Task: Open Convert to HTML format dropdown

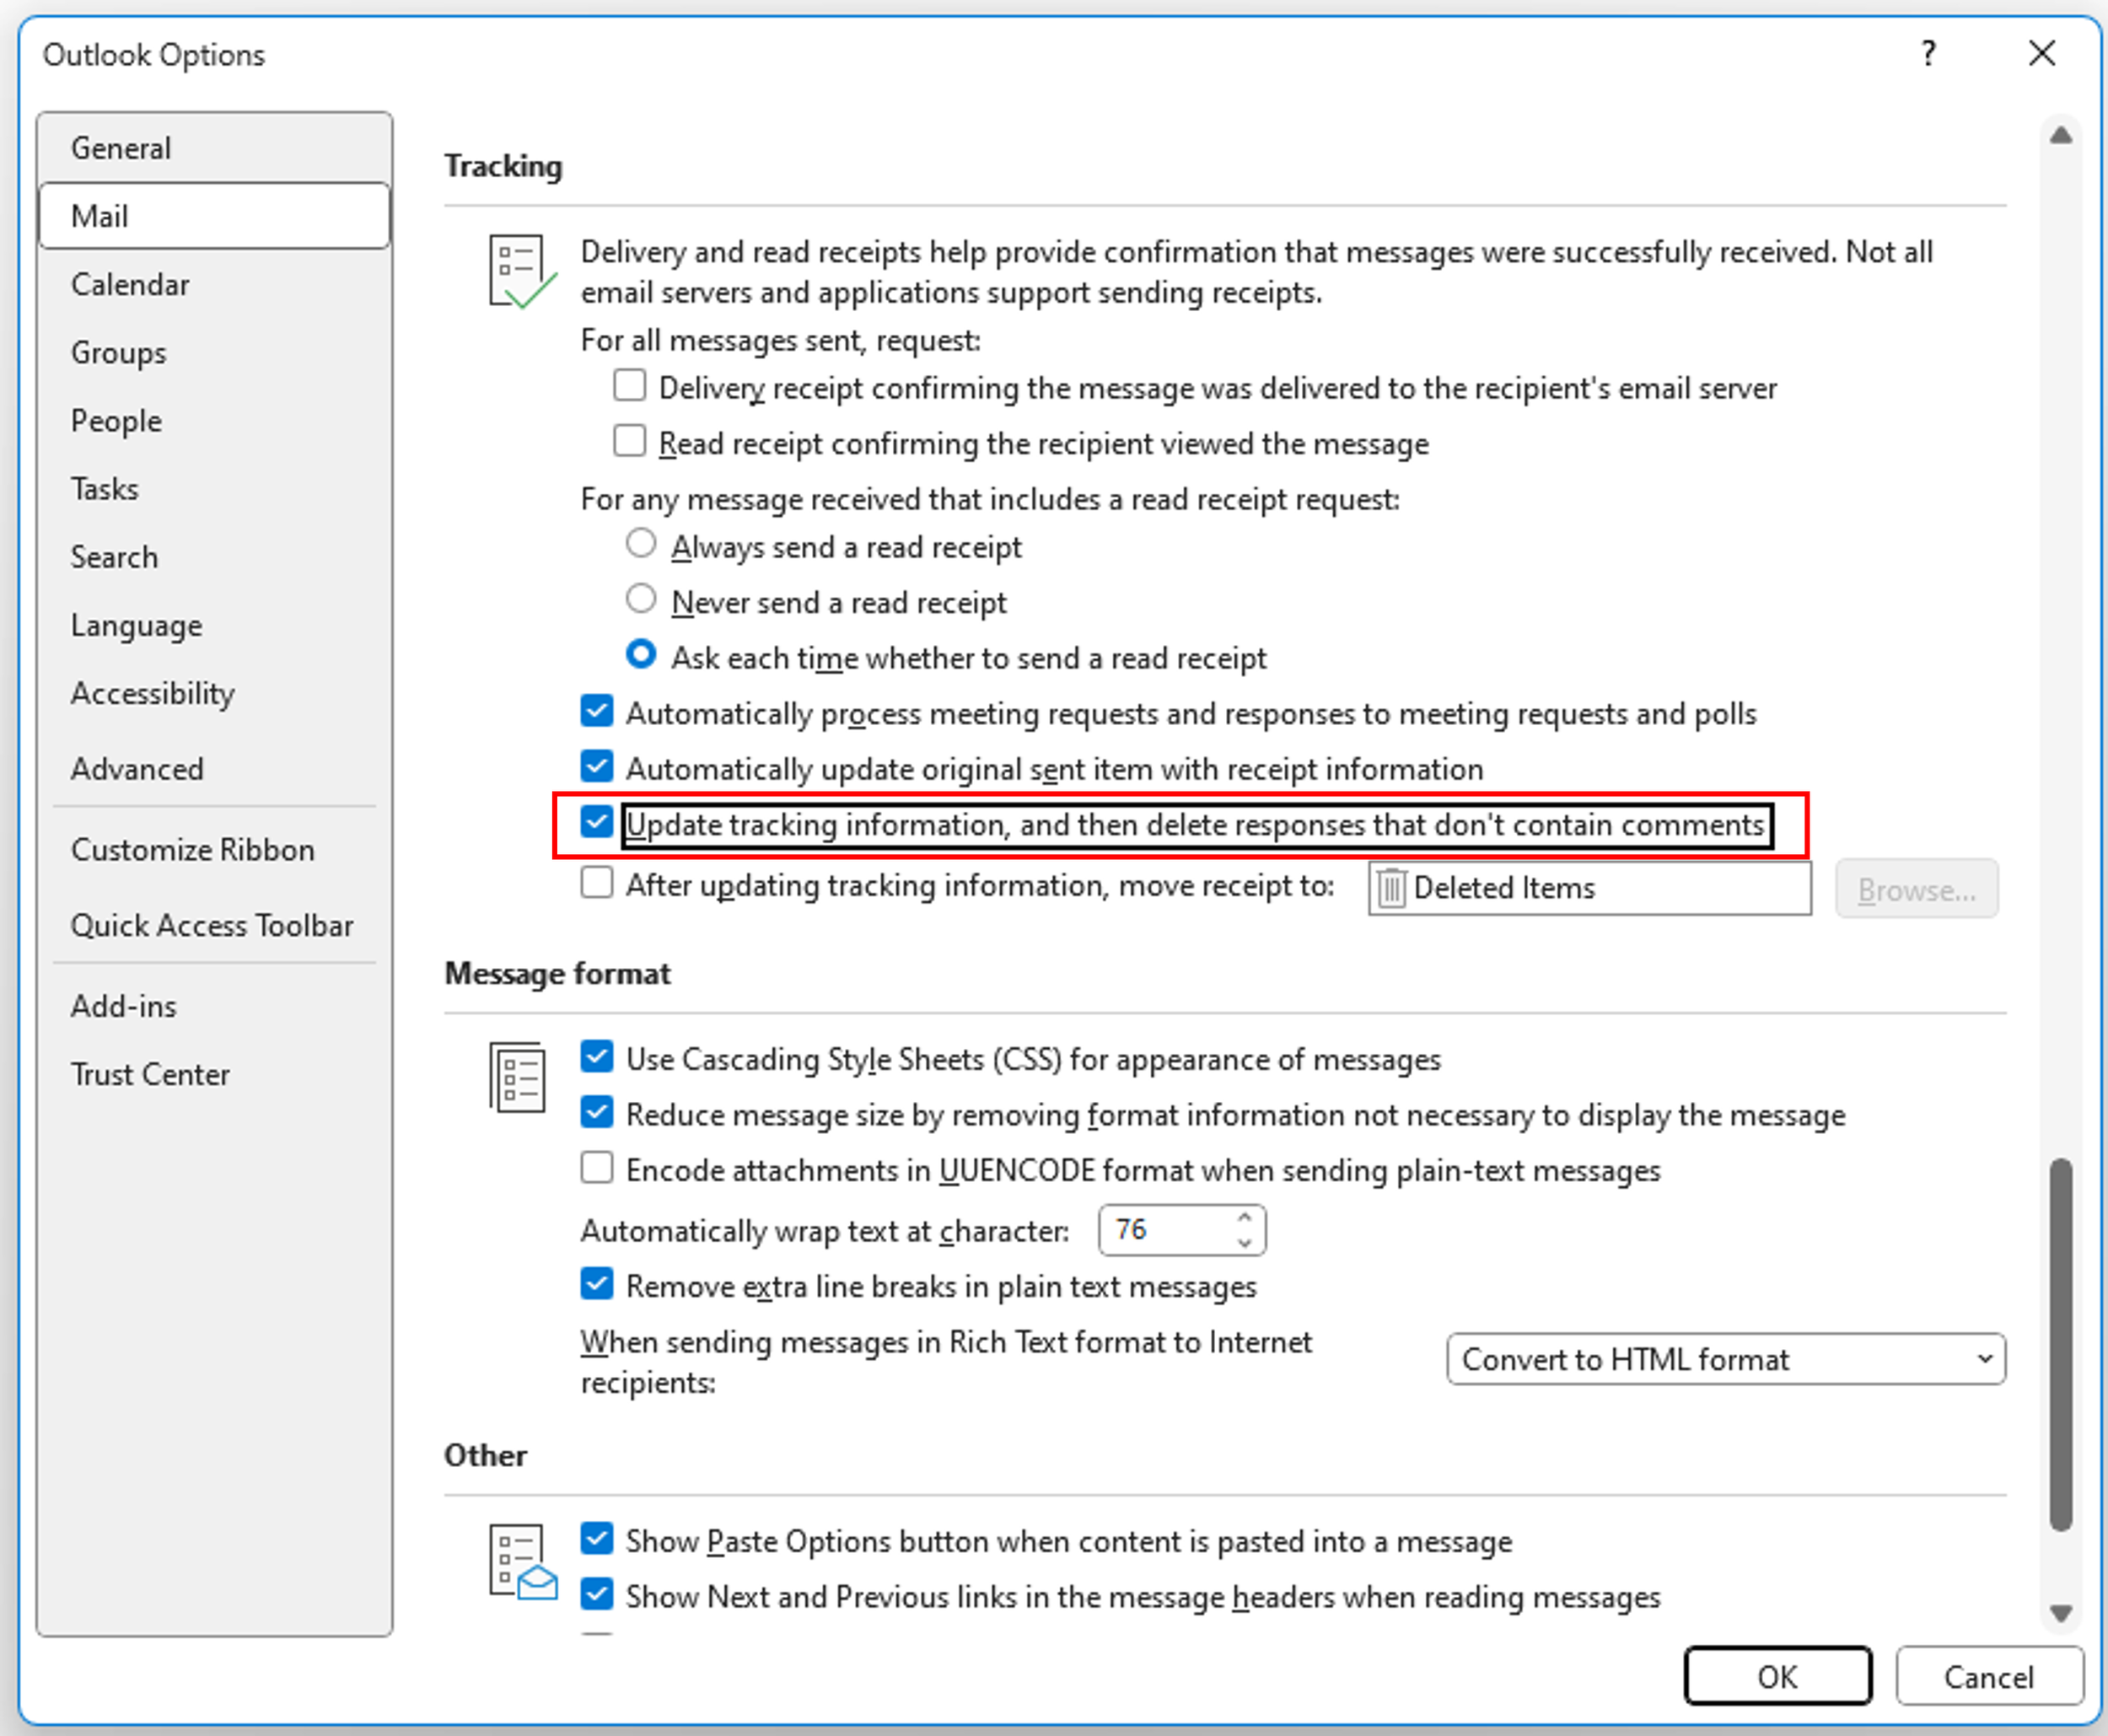Action: [1725, 1359]
